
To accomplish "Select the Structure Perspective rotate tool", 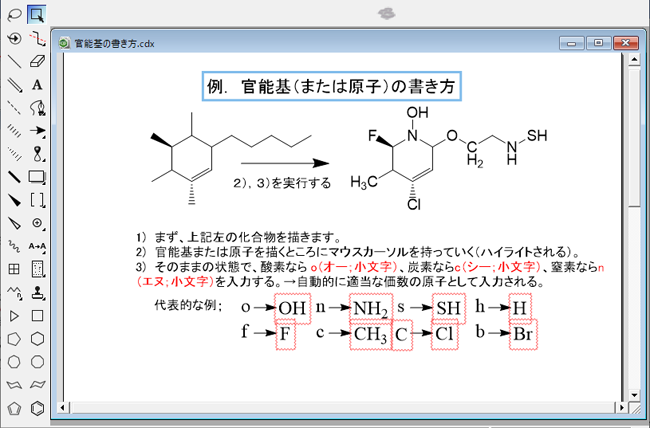I will click(x=14, y=38).
